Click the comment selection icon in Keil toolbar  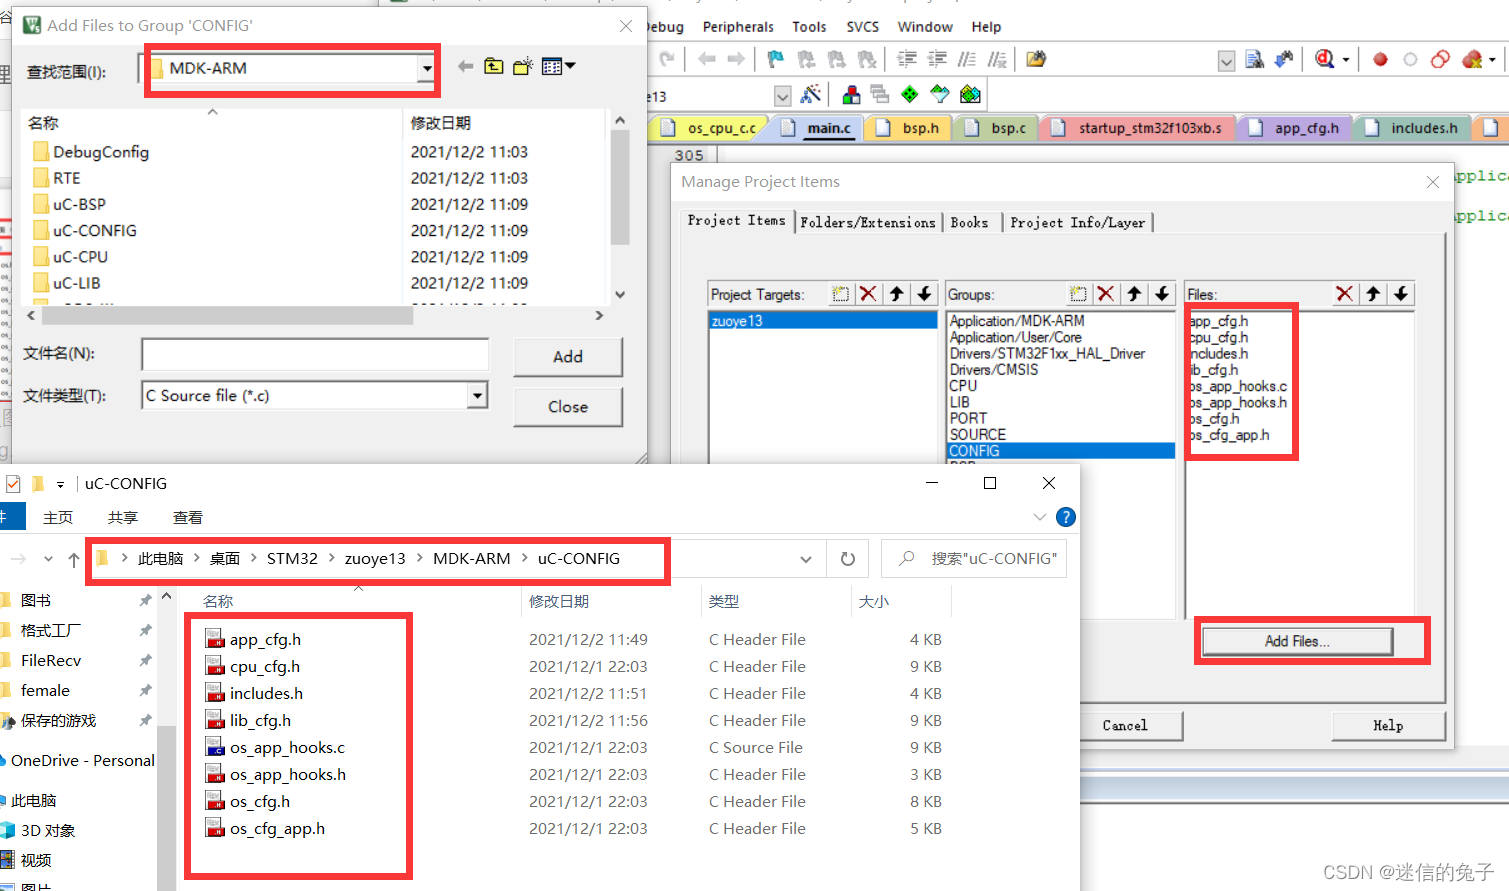[x=967, y=59]
